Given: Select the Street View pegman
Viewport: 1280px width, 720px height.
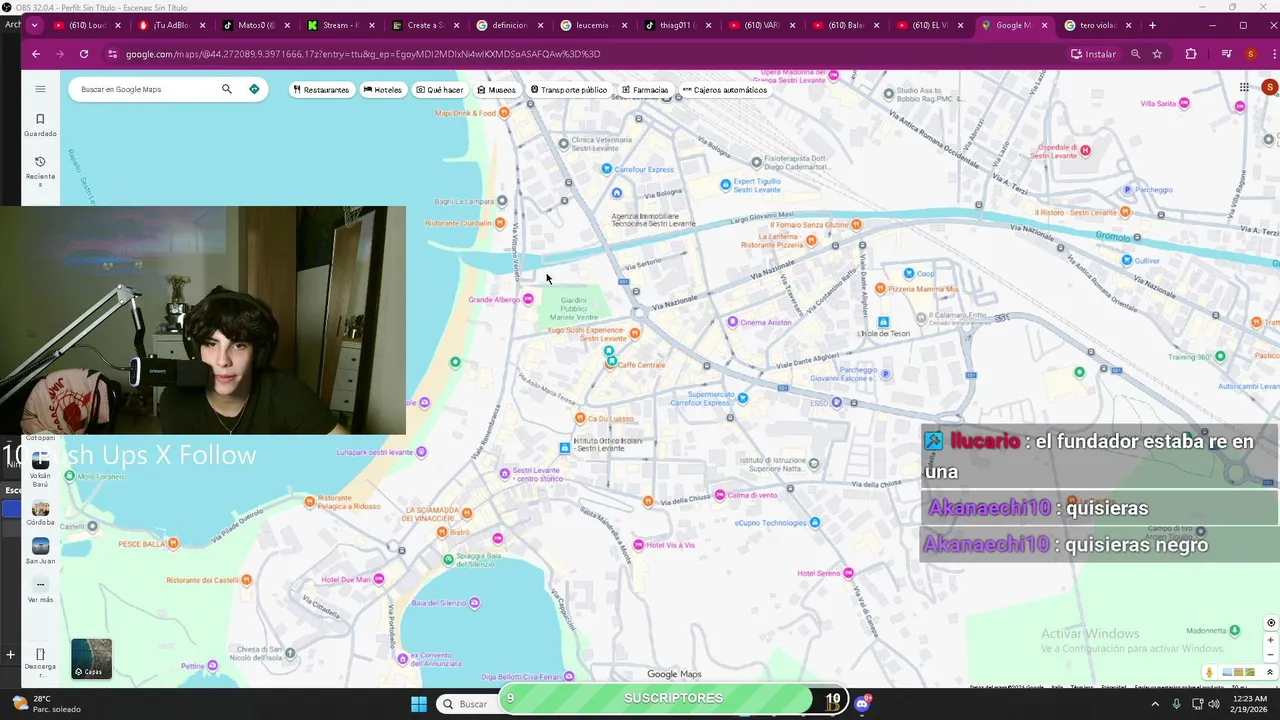Looking at the screenshot, I should point(1210,672).
